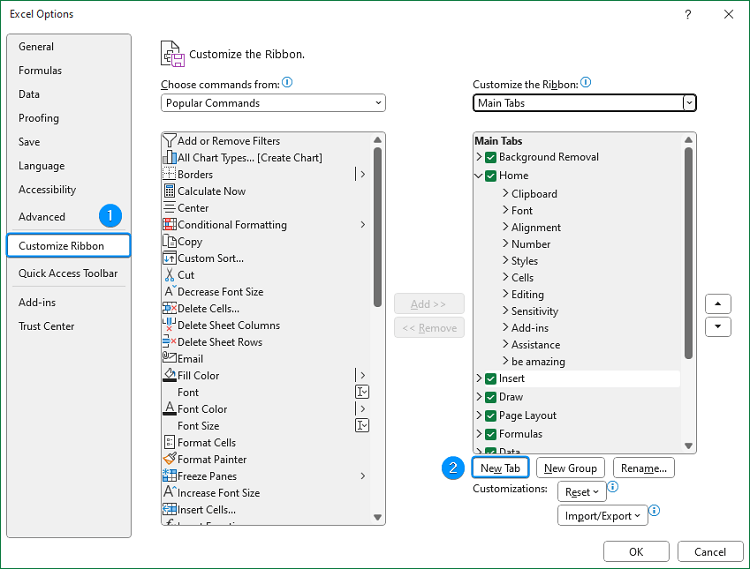Click the Calculate Now calculator icon

coord(169,191)
